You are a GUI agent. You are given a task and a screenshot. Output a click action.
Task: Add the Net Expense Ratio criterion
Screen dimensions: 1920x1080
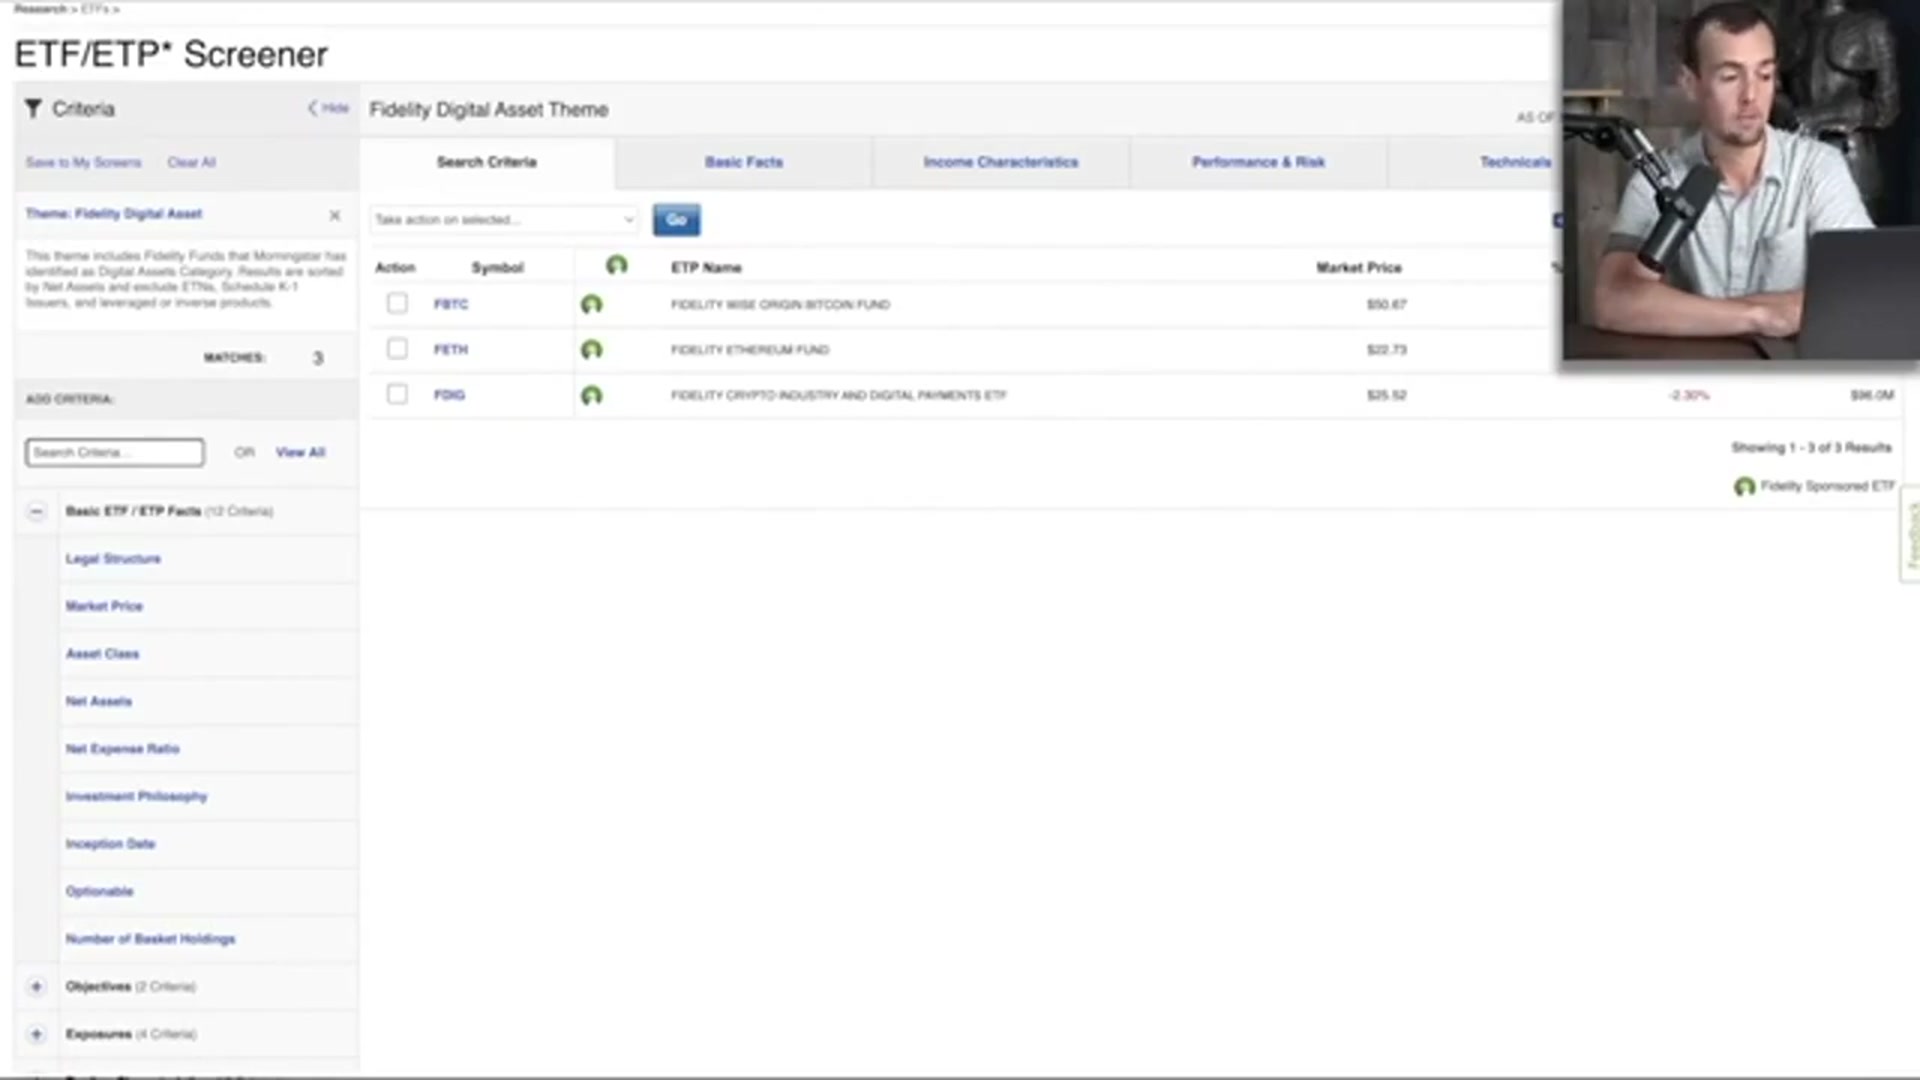(122, 749)
